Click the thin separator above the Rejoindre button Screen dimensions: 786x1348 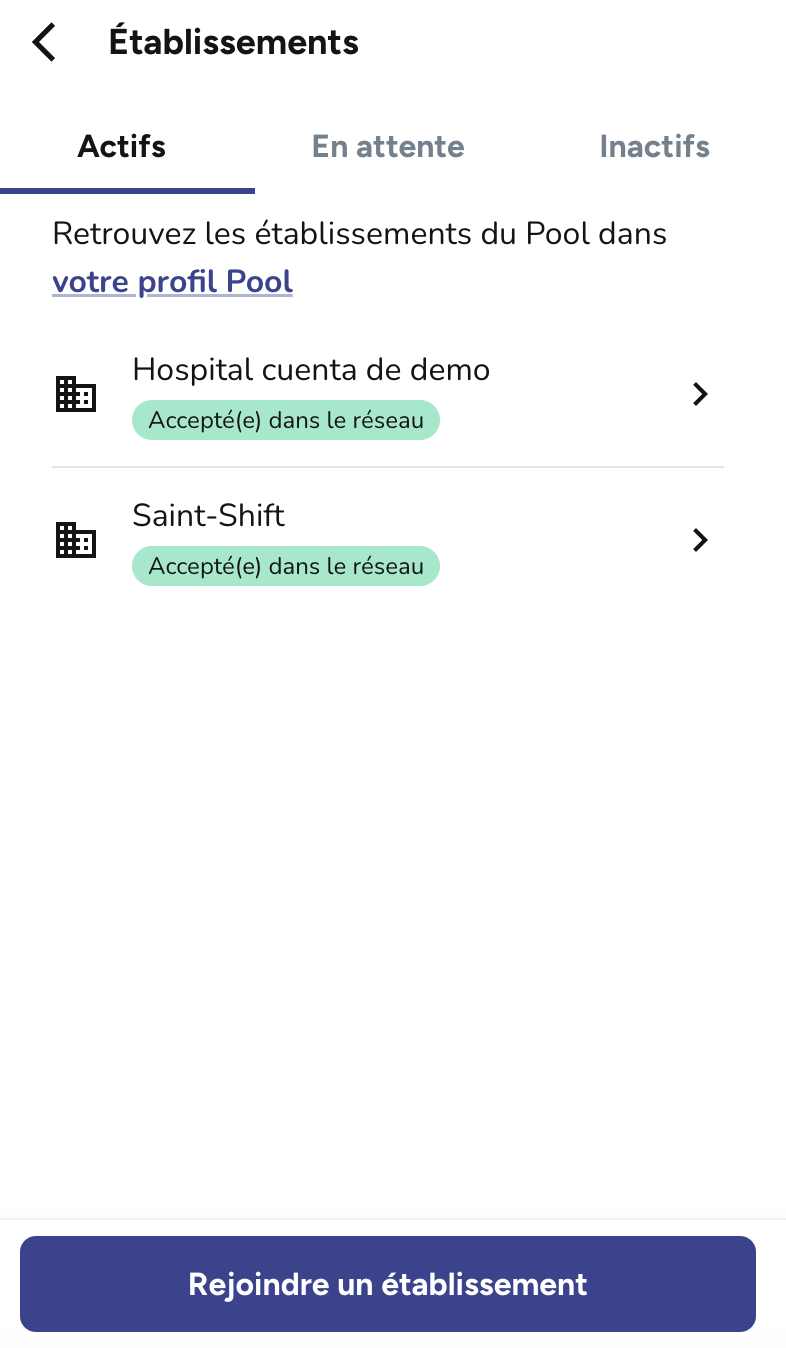tap(393, 1219)
